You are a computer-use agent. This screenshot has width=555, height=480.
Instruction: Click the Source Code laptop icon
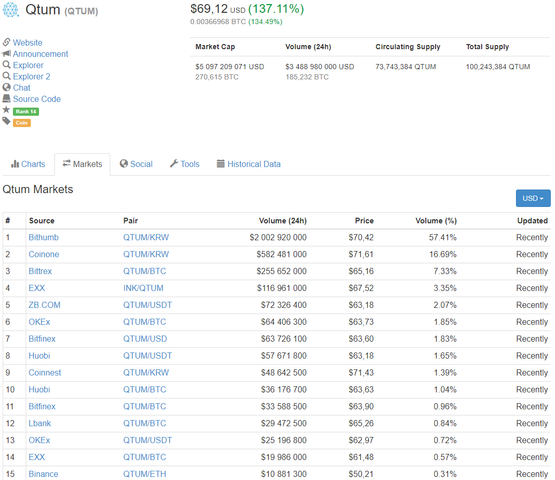click(x=6, y=98)
